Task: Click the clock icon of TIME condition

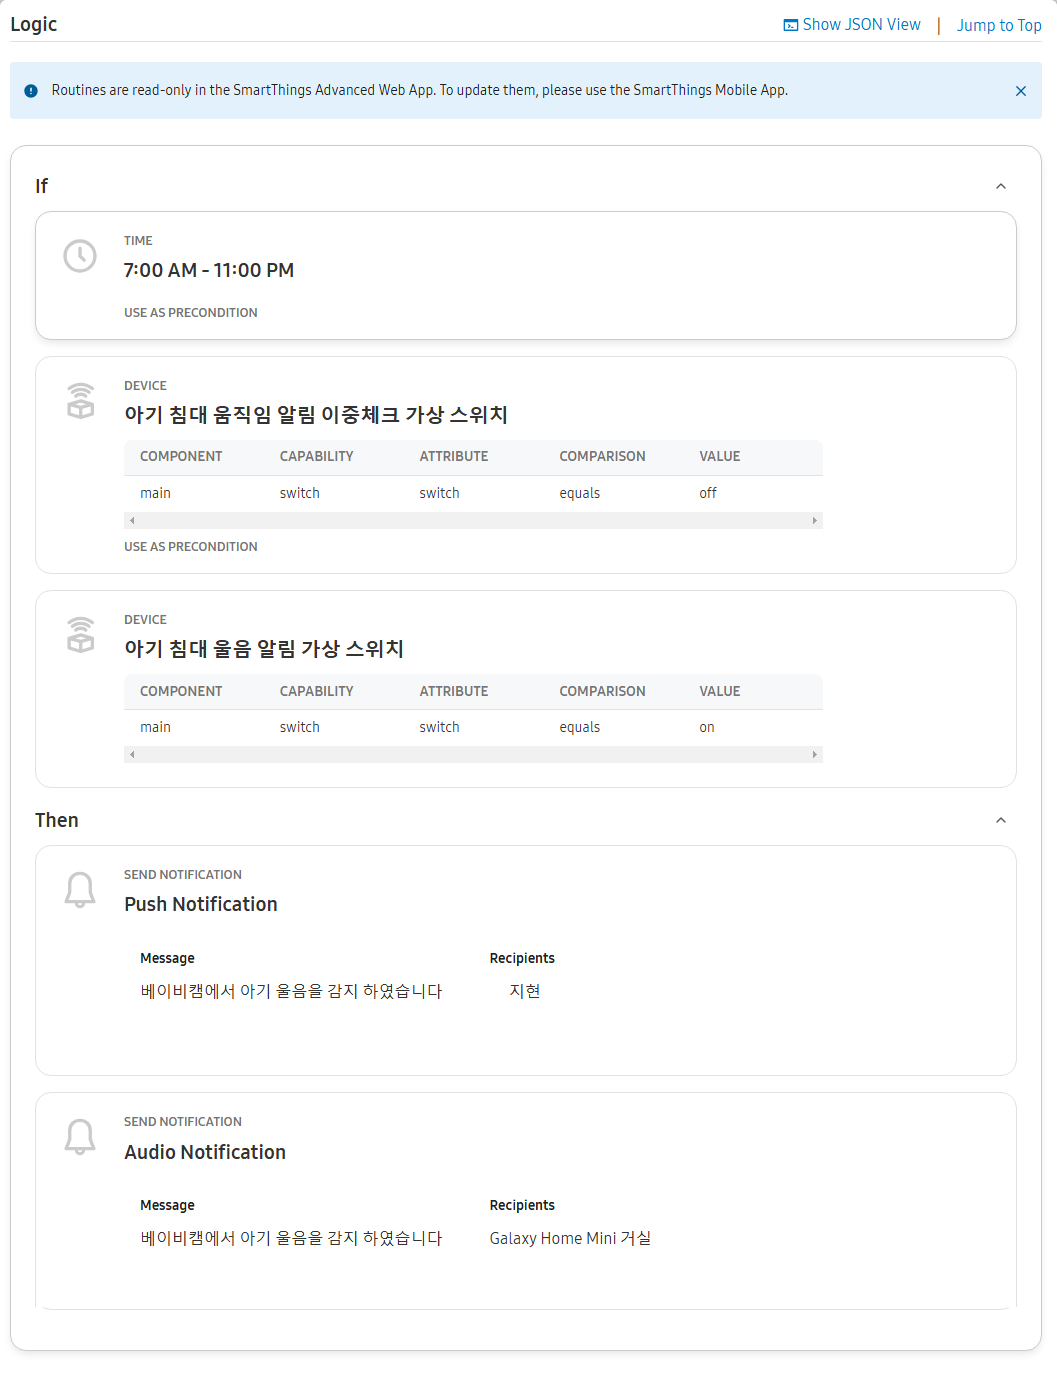Action: pyautogui.click(x=80, y=256)
